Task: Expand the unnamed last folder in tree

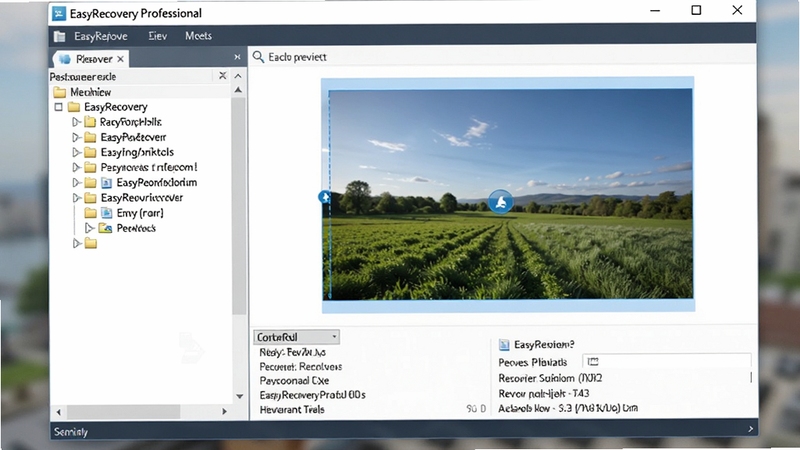Action: pyautogui.click(x=76, y=243)
